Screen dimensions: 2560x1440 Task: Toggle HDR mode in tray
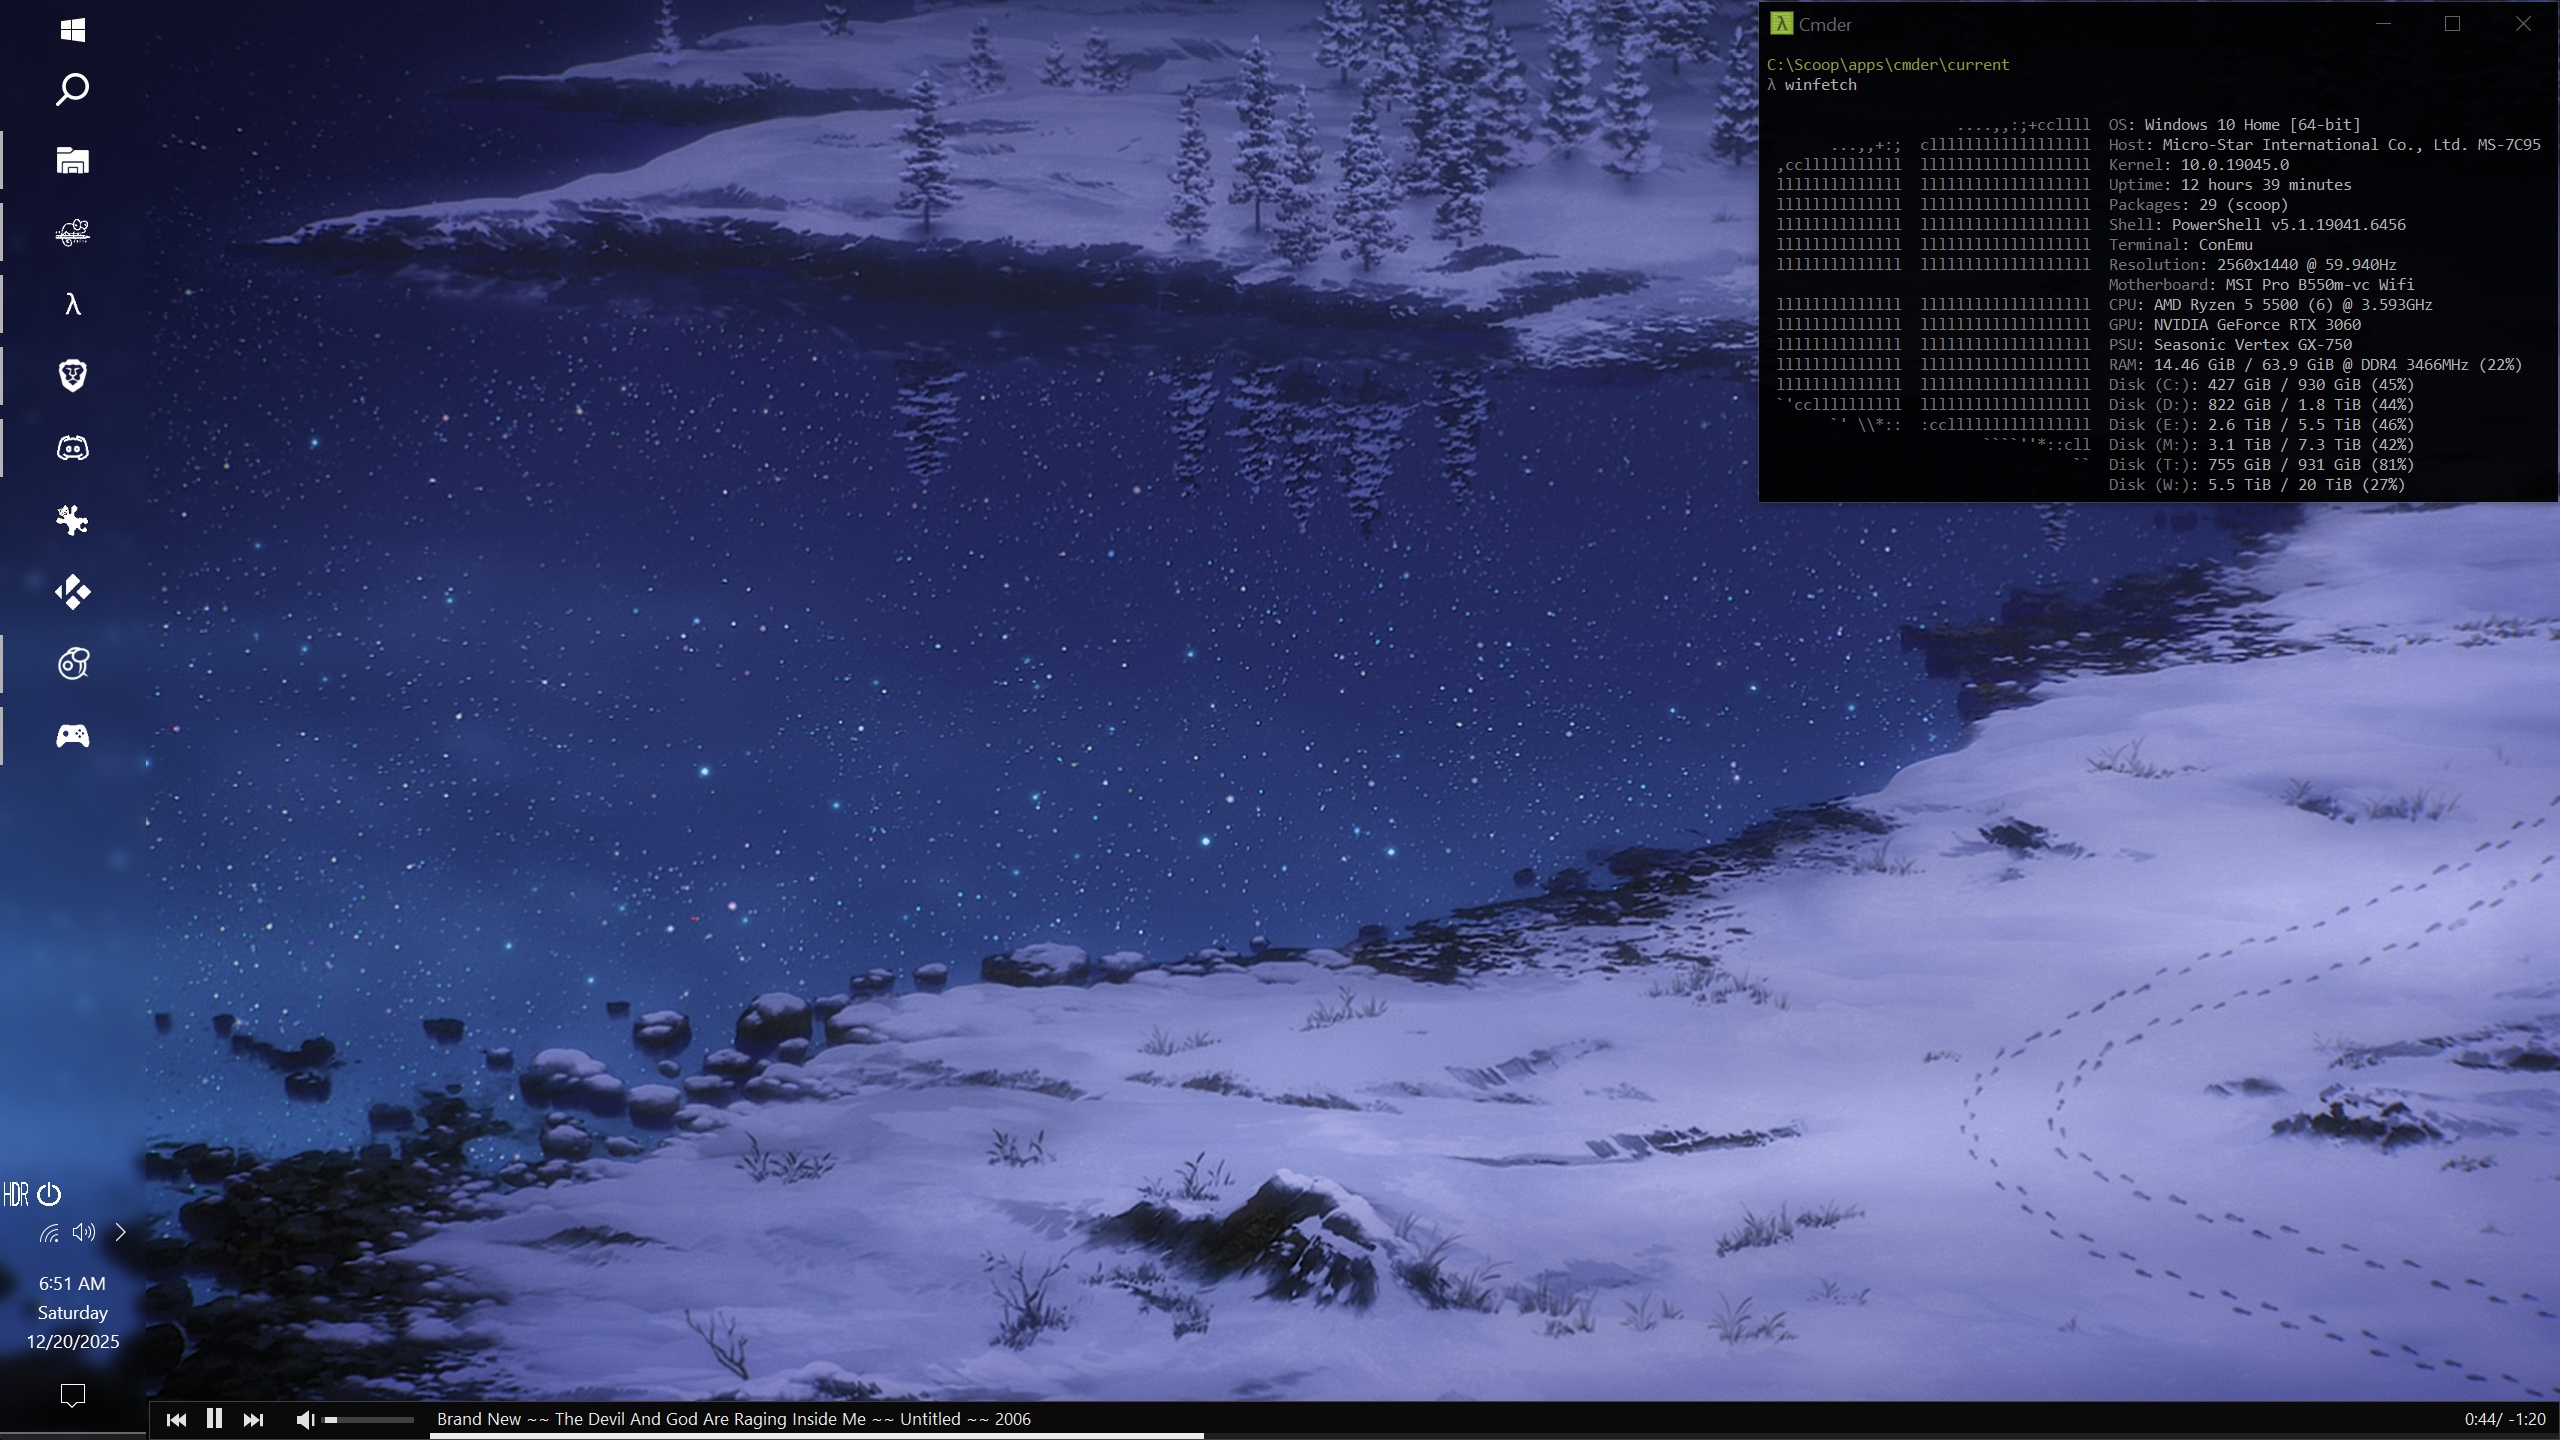[x=15, y=1194]
